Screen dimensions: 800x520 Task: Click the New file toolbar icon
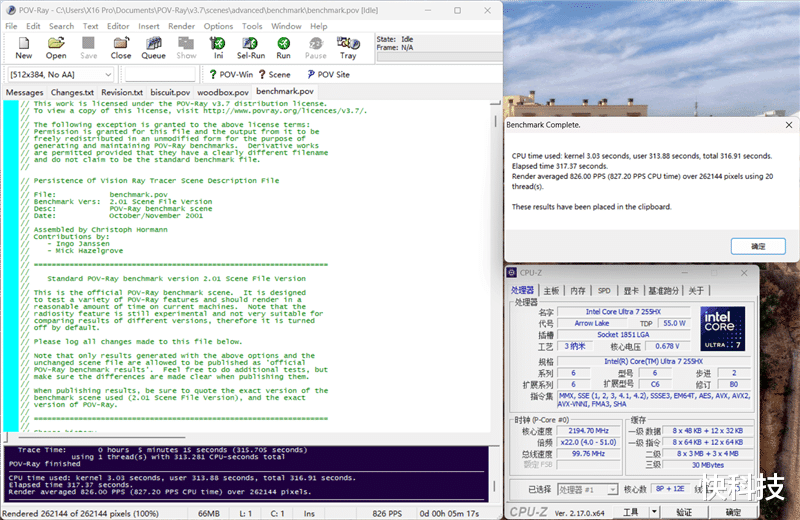click(23, 48)
